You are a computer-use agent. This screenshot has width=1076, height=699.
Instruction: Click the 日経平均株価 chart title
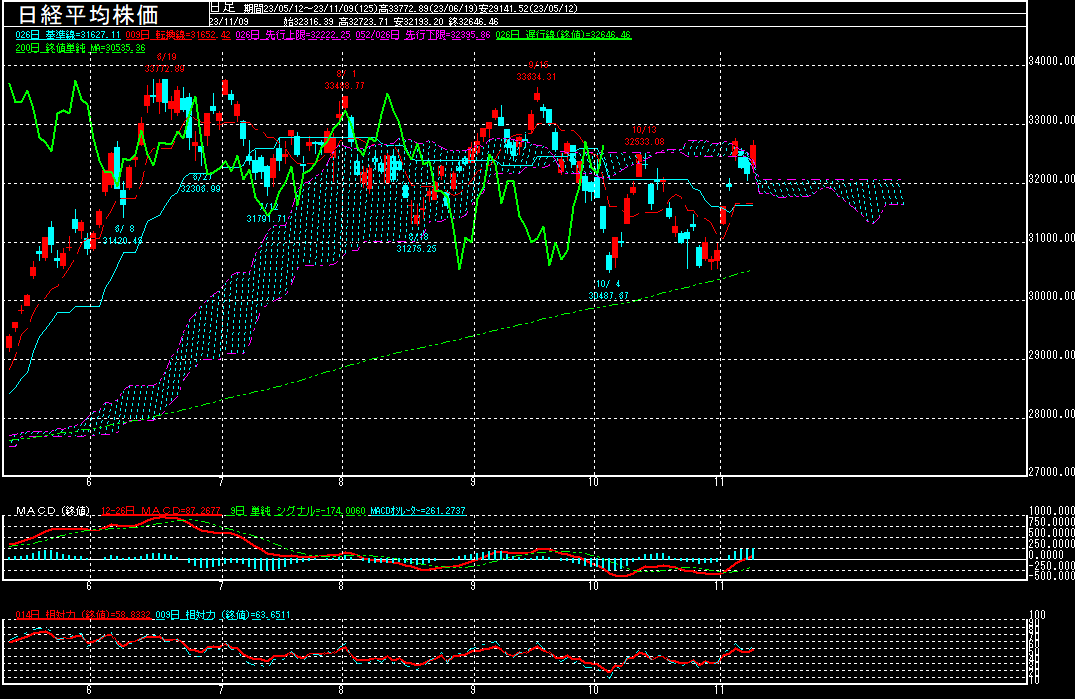tap(88, 14)
